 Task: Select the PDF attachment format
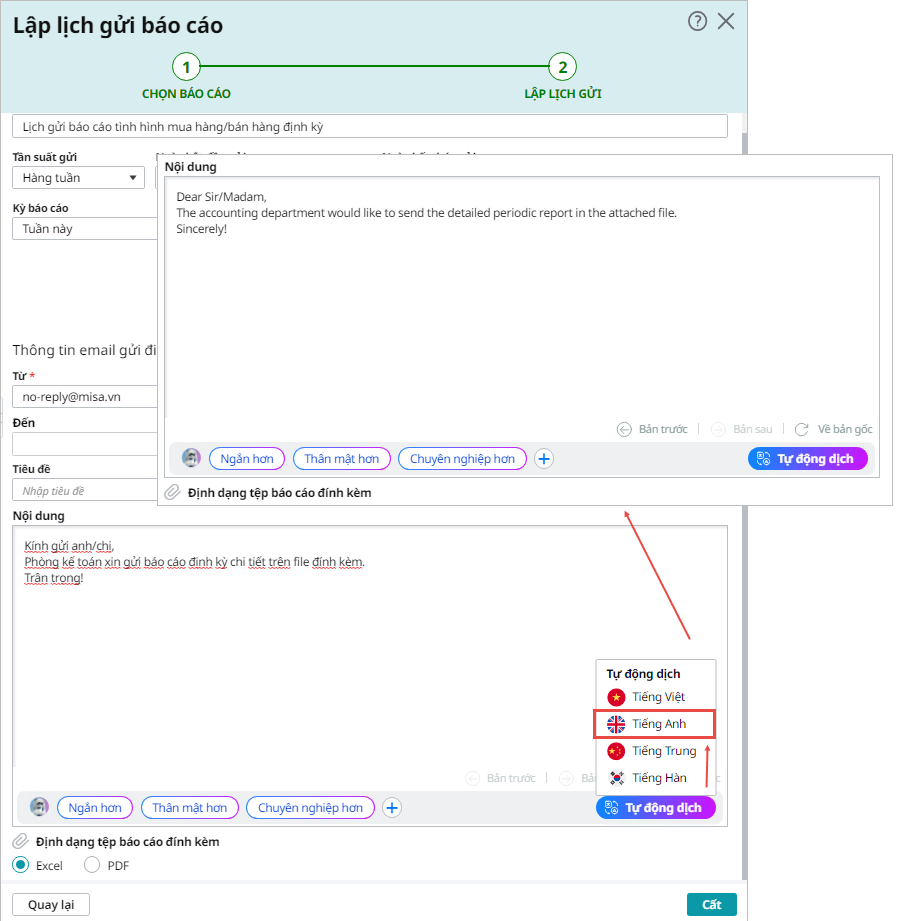pyautogui.click(x=92, y=865)
